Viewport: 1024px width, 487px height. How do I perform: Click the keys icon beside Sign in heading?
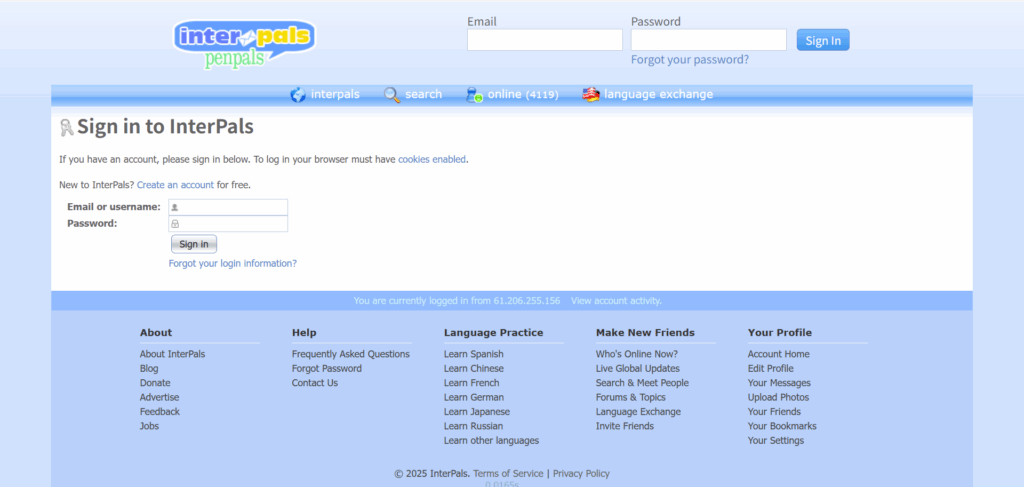[x=67, y=127]
